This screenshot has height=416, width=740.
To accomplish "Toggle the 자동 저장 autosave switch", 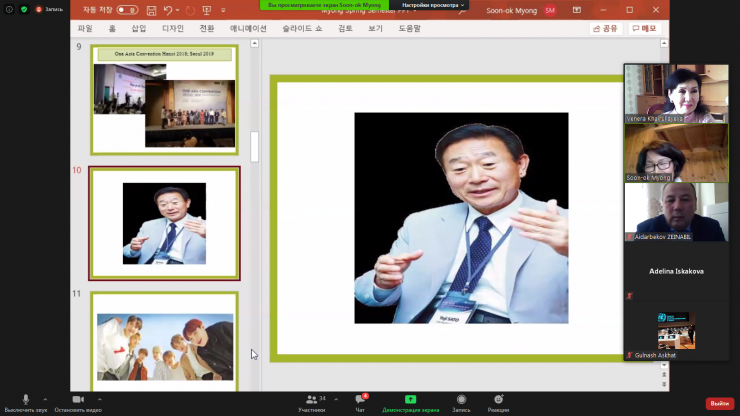I will click(x=126, y=10).
